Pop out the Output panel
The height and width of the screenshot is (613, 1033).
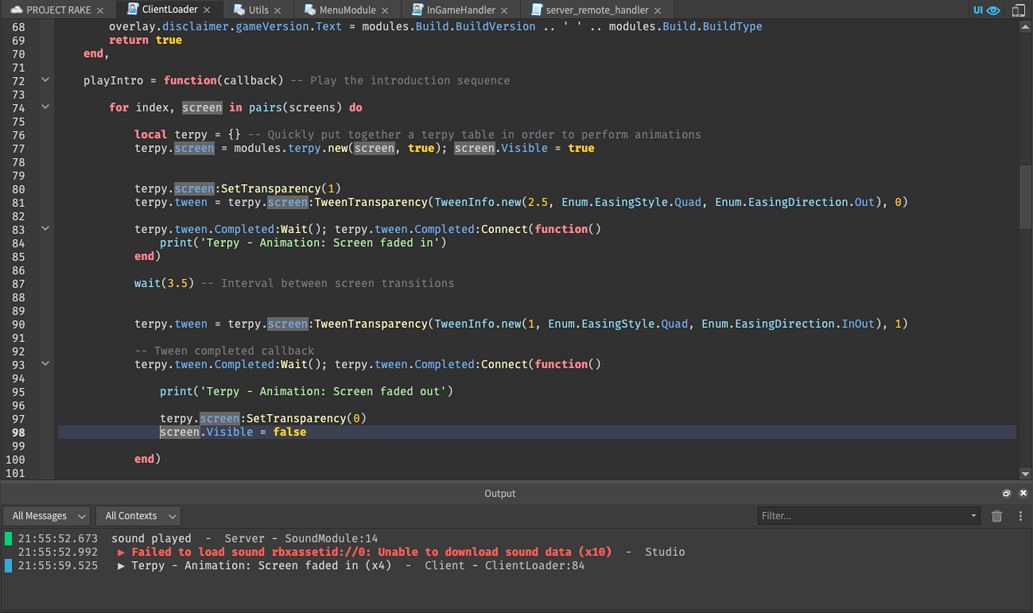click(1006, 492)
